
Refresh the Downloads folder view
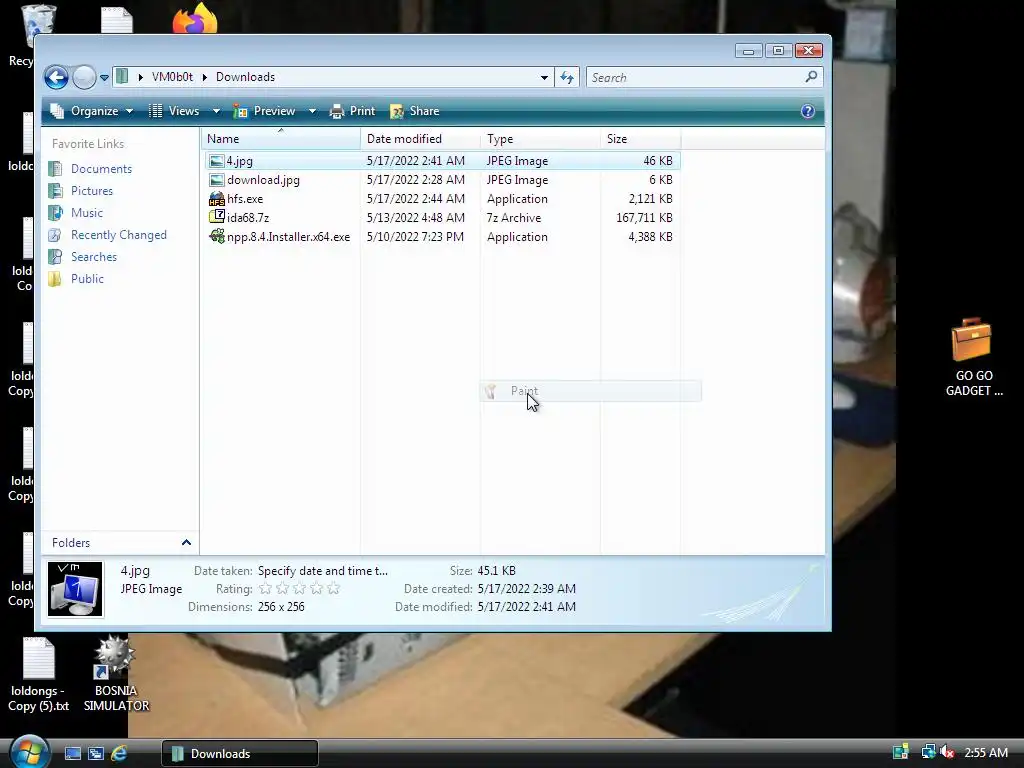click(567, 78)
